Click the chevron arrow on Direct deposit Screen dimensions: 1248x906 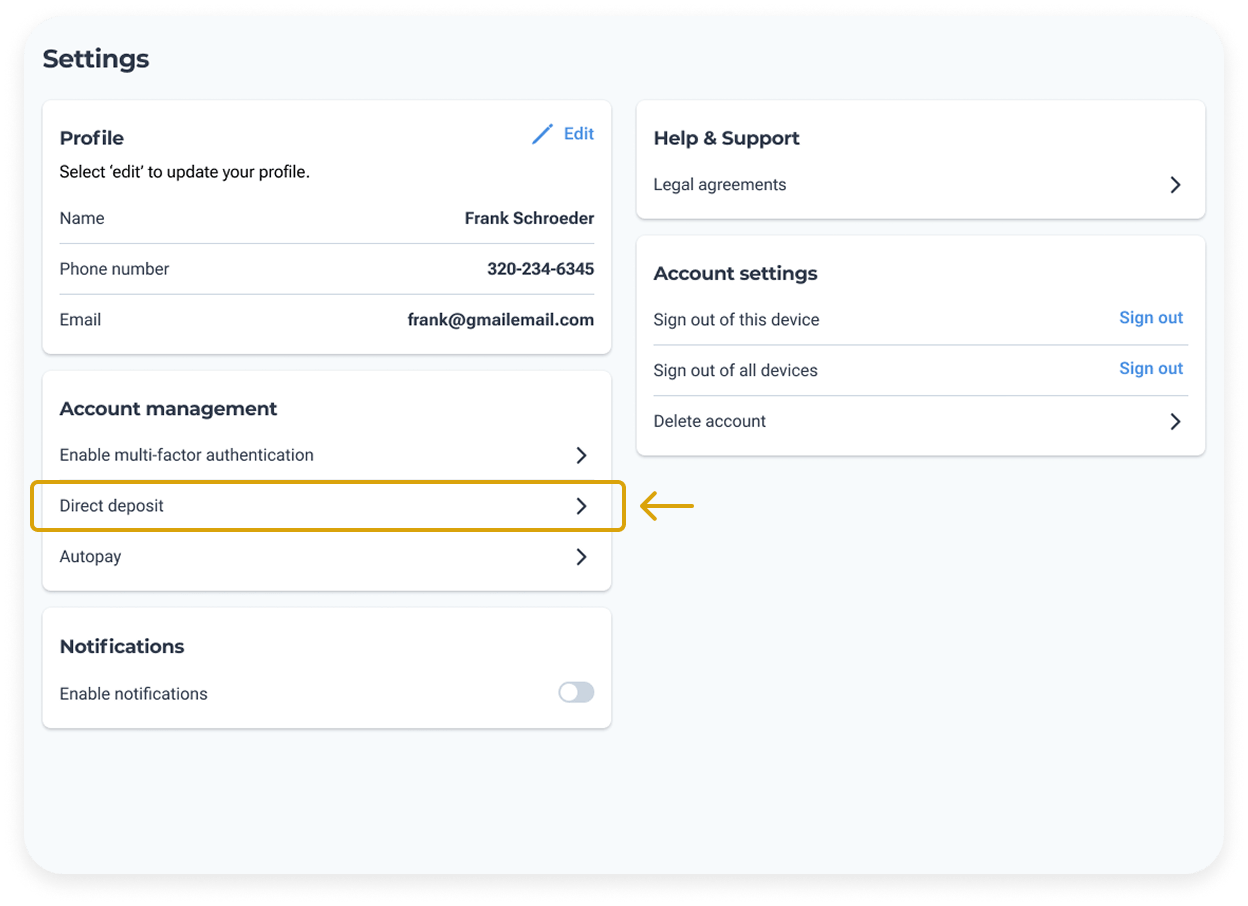(x=581, y=506)
